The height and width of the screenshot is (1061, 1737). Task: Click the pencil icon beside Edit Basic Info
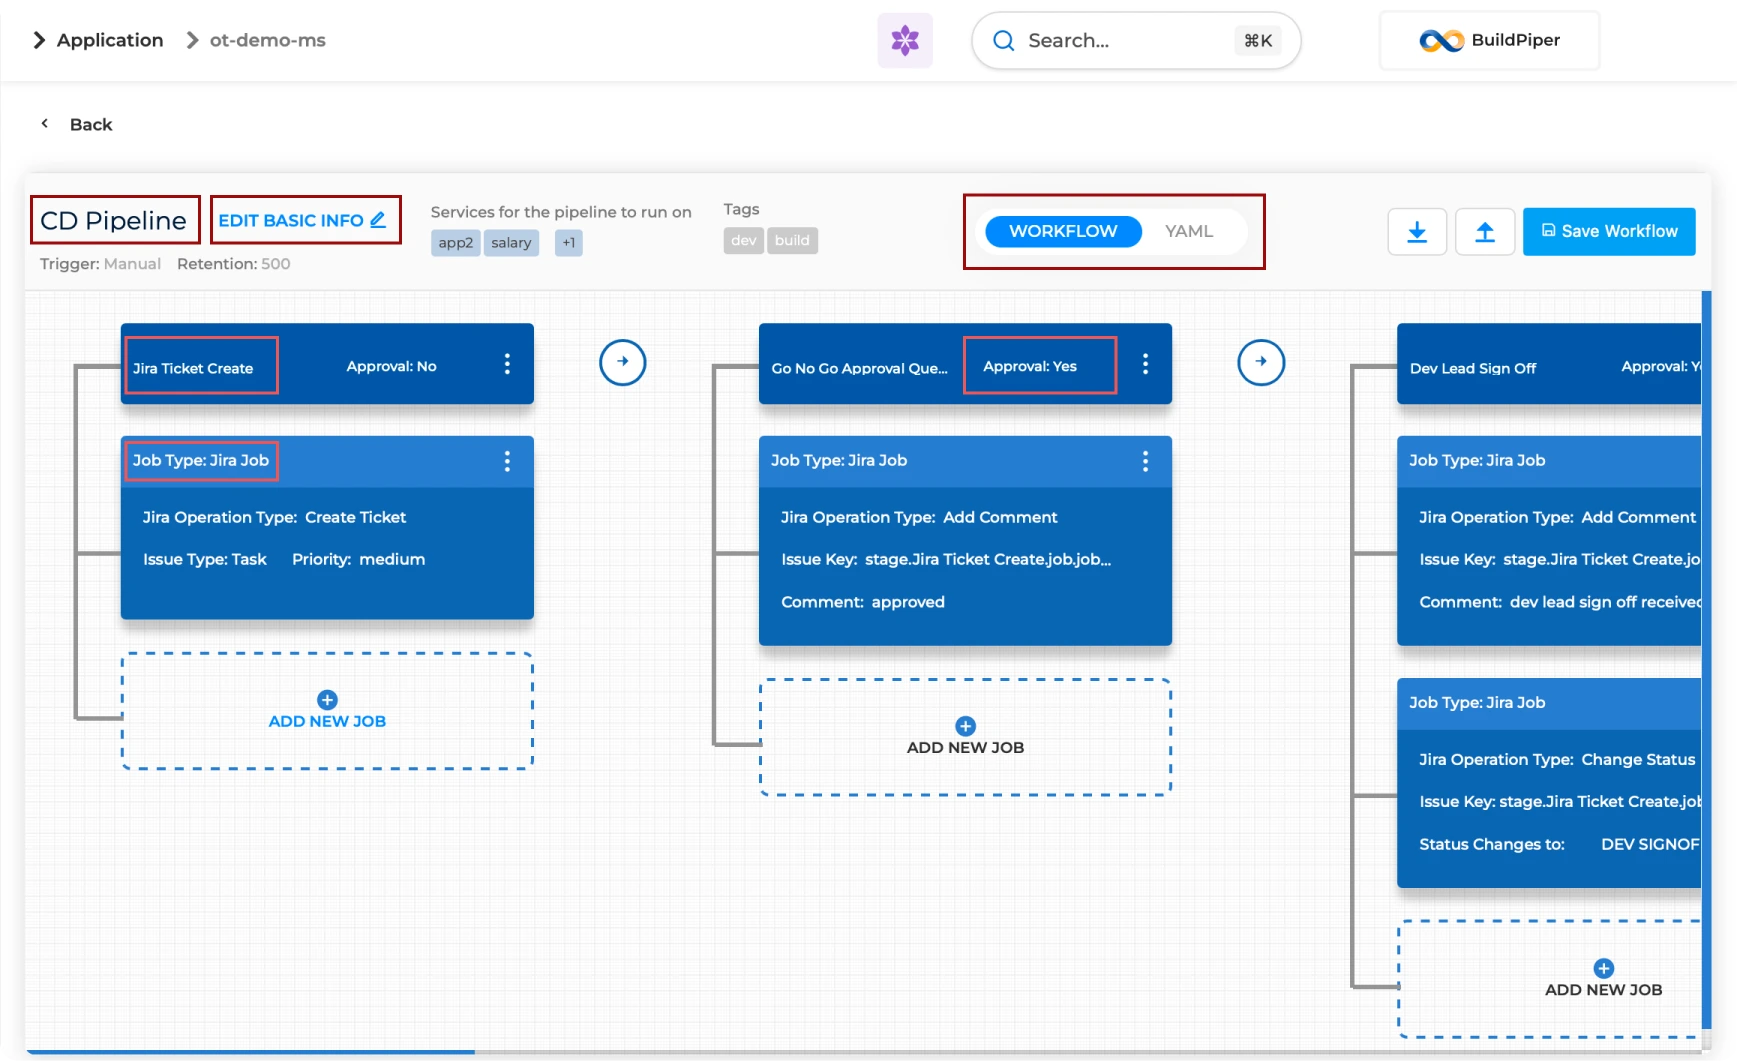click(x=378, y=219)
